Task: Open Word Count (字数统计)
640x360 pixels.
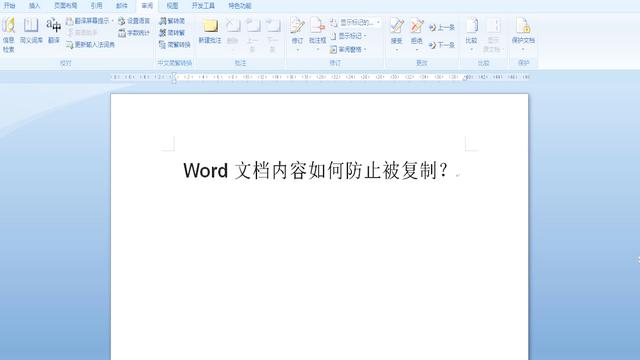Action: click(x=134, y=33)
